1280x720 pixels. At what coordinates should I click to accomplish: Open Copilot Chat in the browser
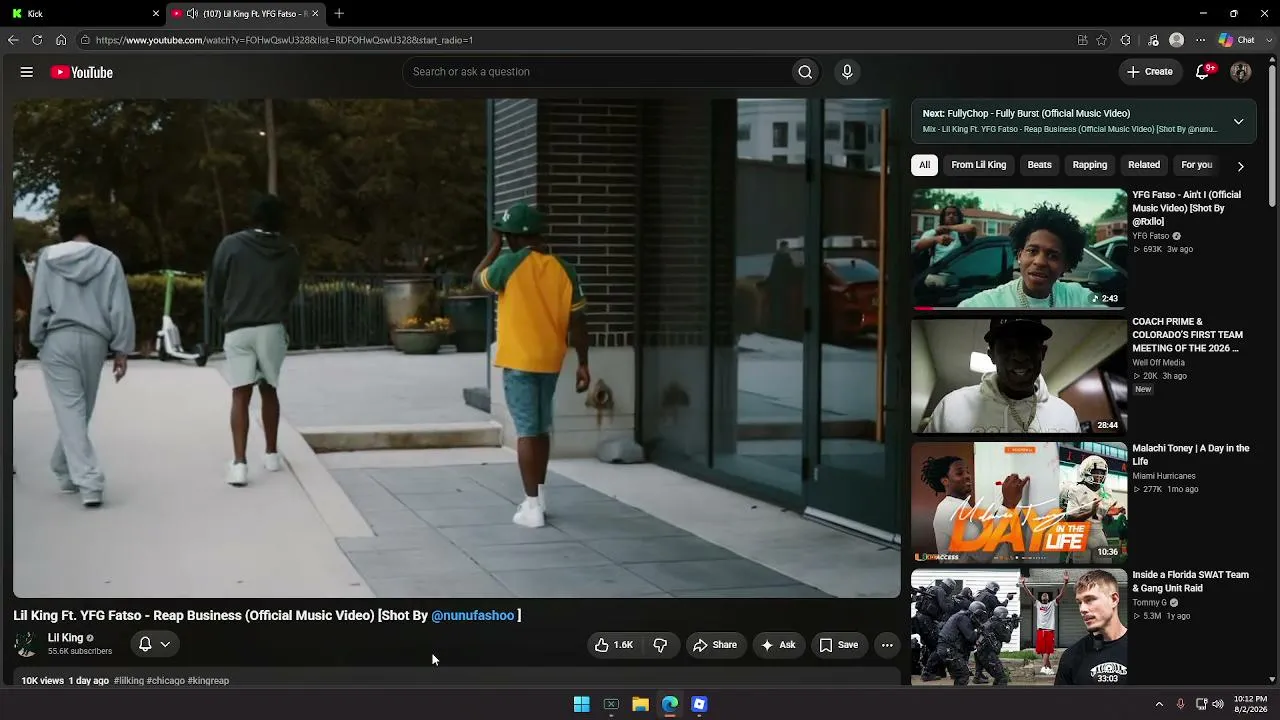coord(1236,40)
